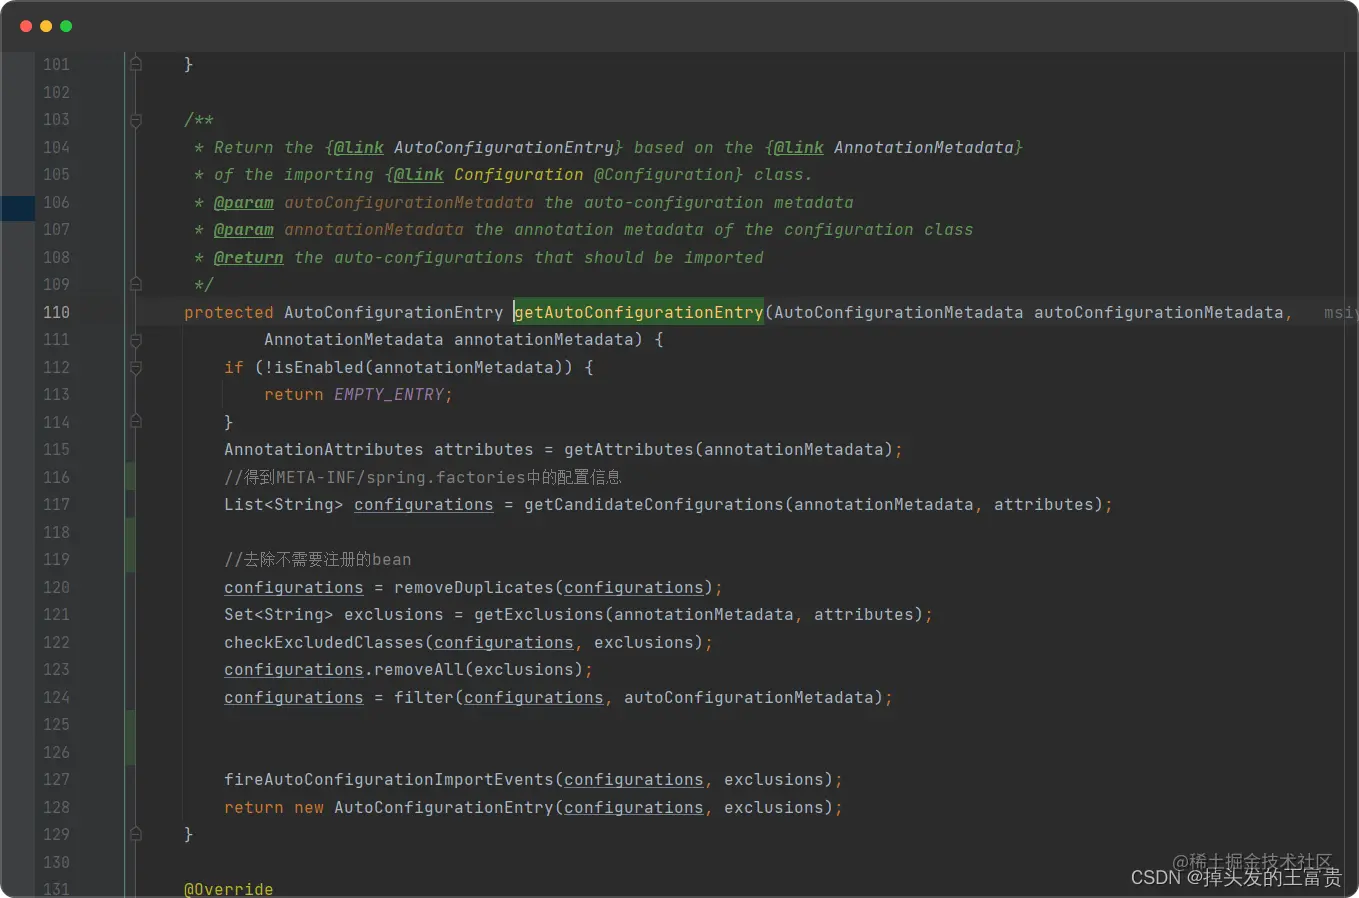Screen dimensions: 1359x898
Task: Click the return keyword on line 128
Action: pyautogui.click(x=254, y=808)
